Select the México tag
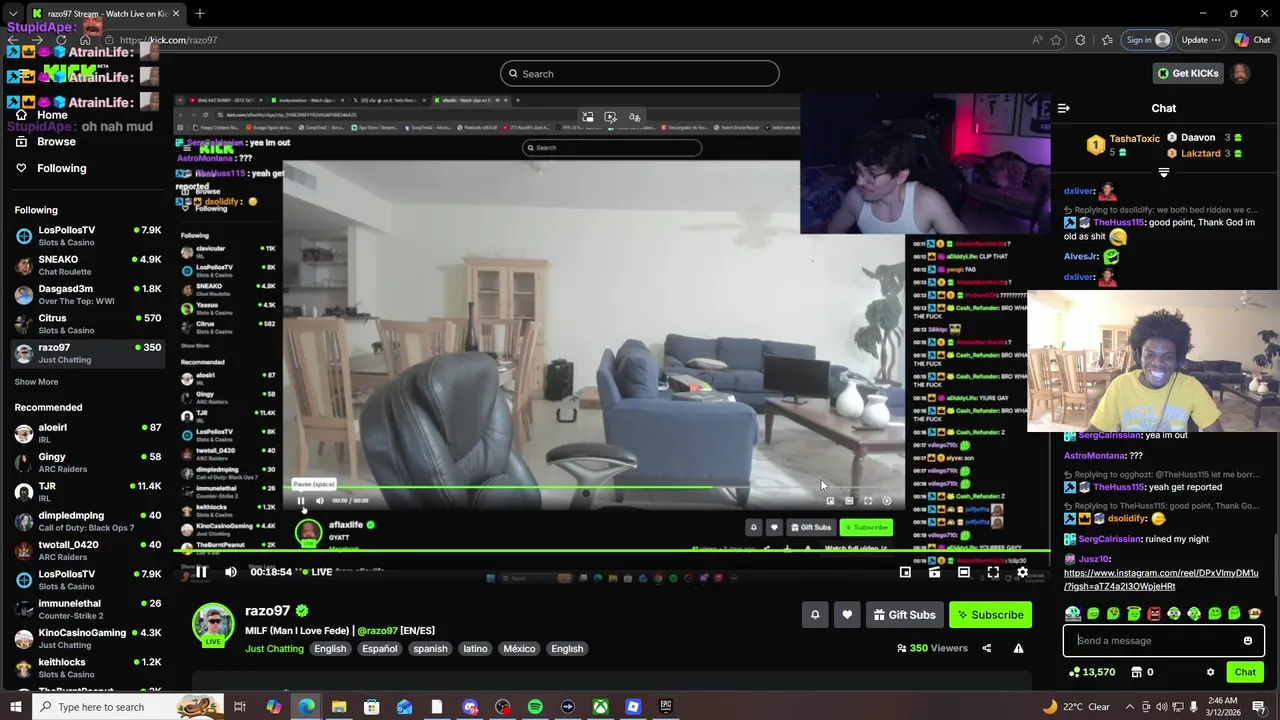Viewport: 1280px width, 720px height. point(519,648)
